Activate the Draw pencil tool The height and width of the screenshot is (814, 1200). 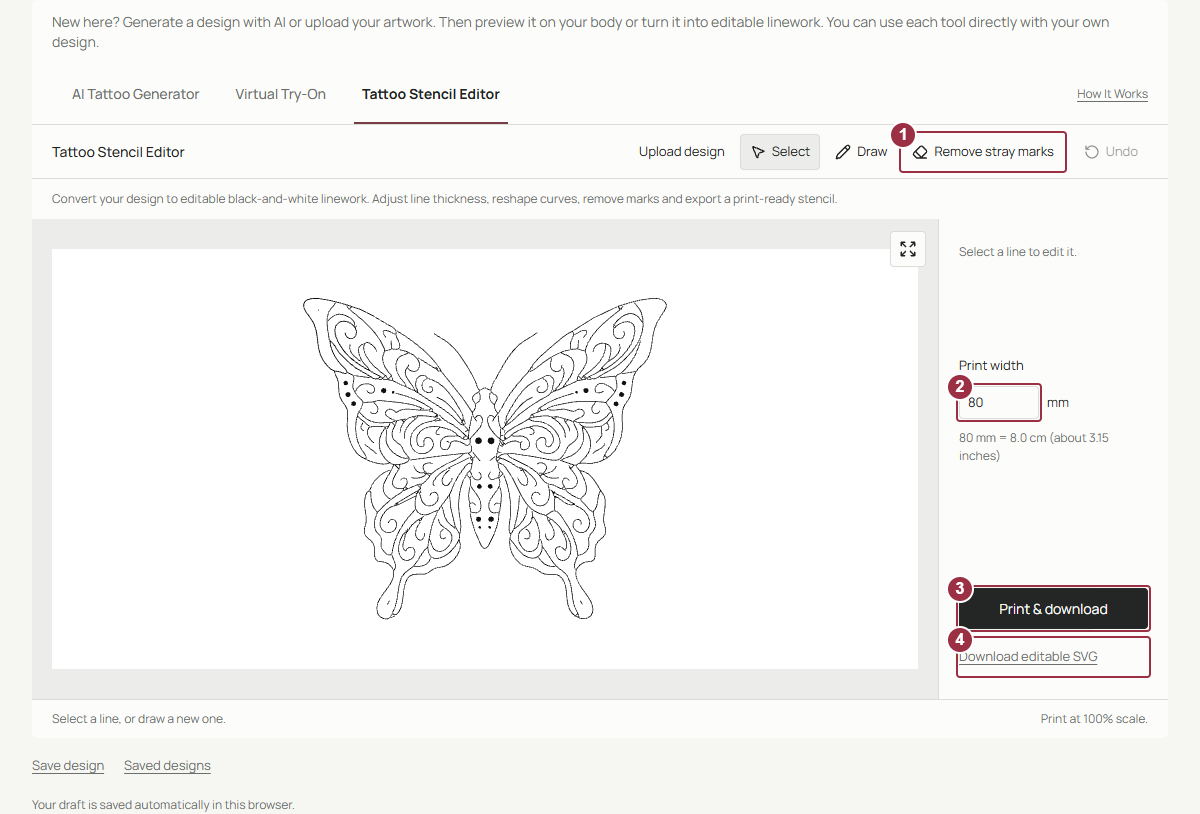[862, 152]
